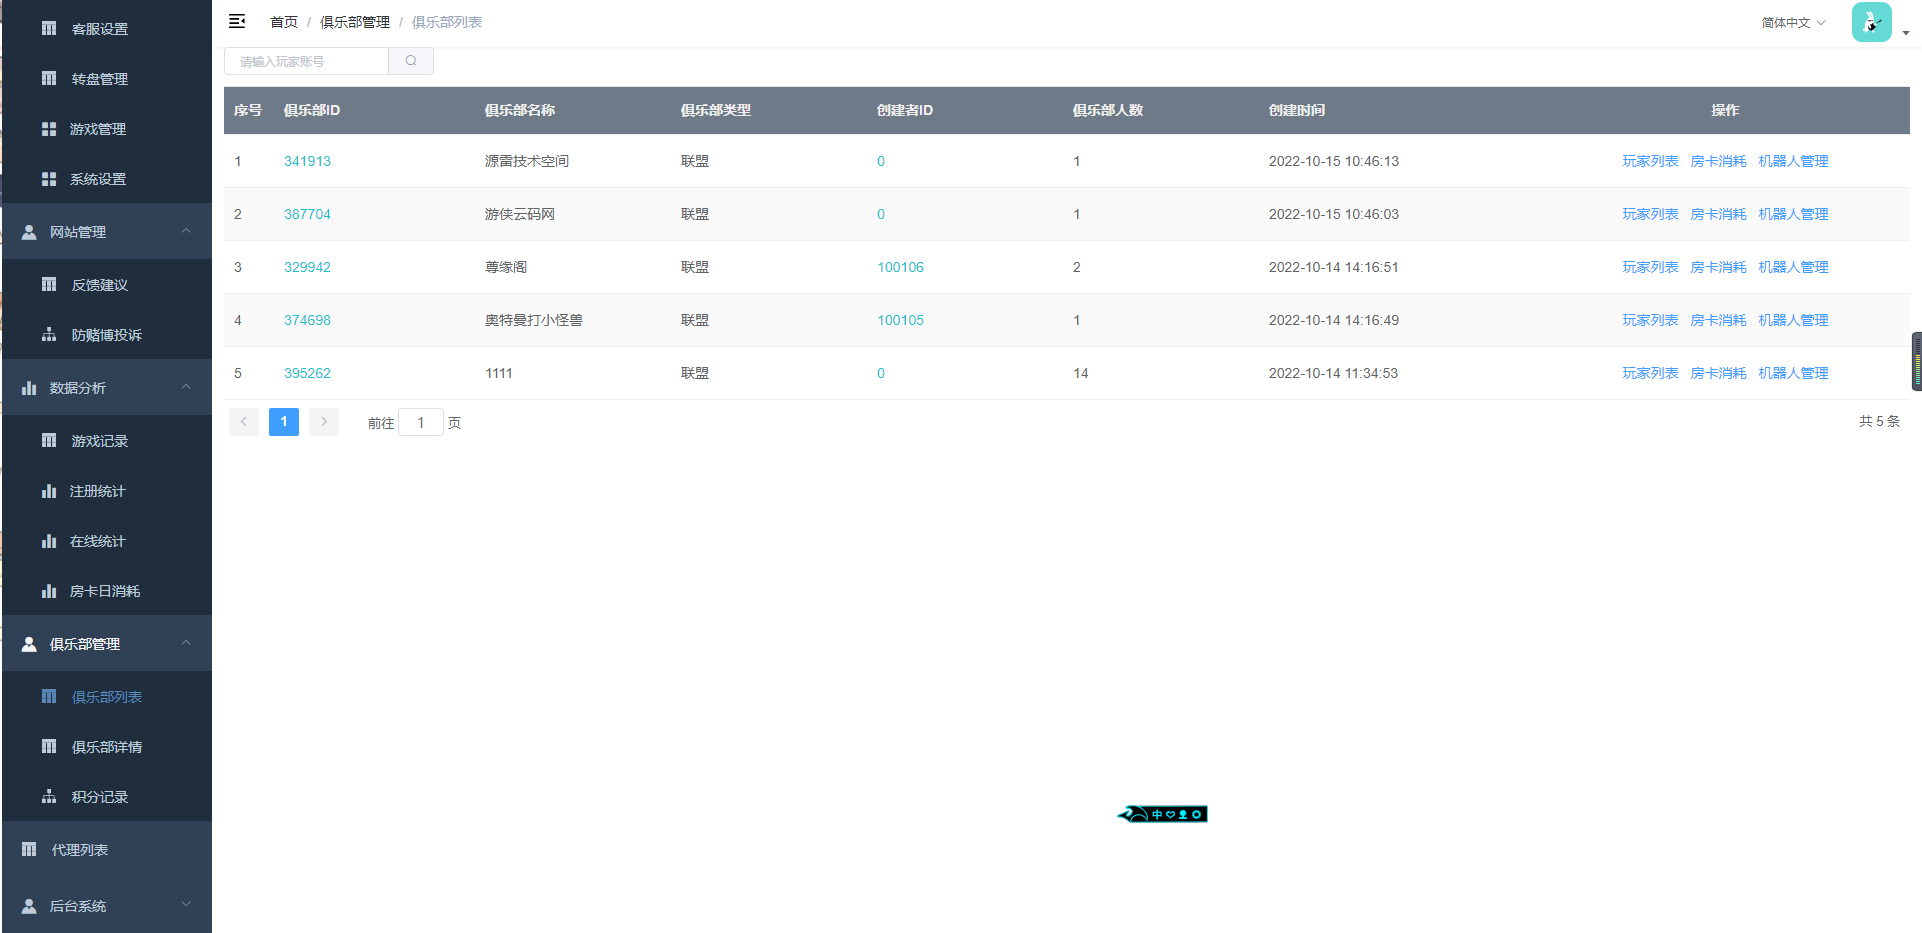Open 游戏管理 in the sidebar
The width and height of the screenshot is (1922, 933).
click(97, 129)
